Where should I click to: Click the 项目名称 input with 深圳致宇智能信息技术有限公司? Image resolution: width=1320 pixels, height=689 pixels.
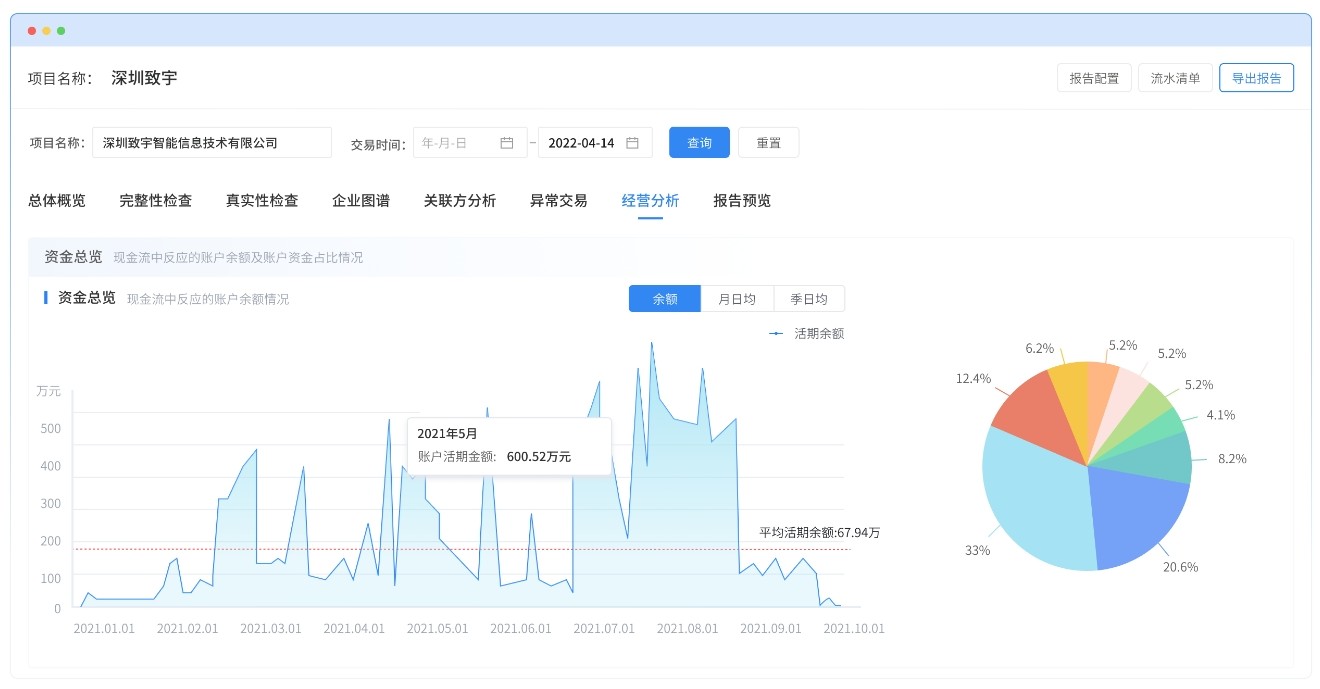[212, 143]
